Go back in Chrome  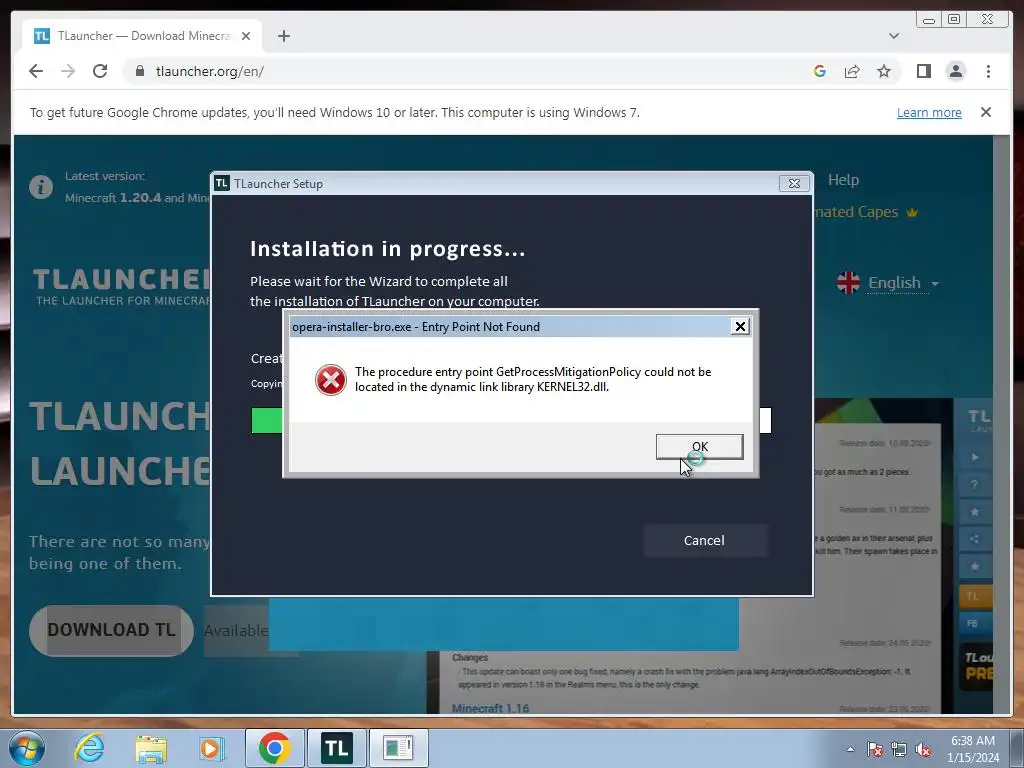click(36, 71)
